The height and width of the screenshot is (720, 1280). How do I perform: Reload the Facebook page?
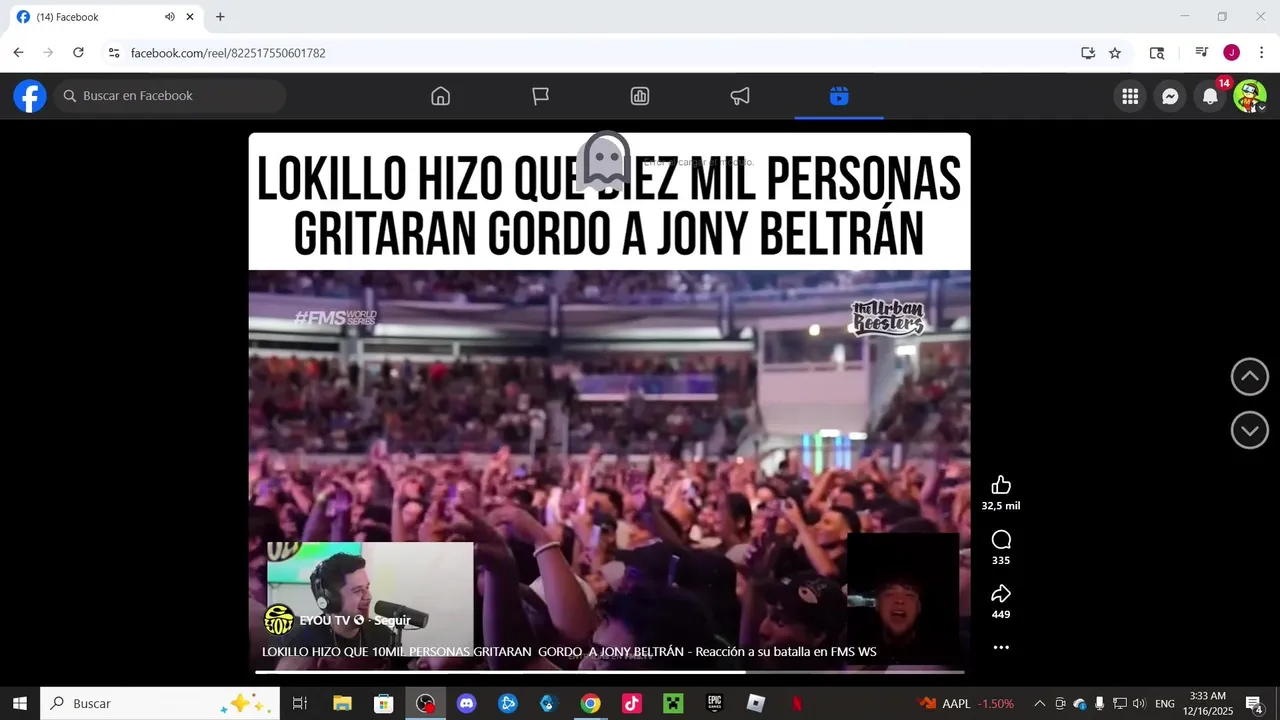coord(78,53)
